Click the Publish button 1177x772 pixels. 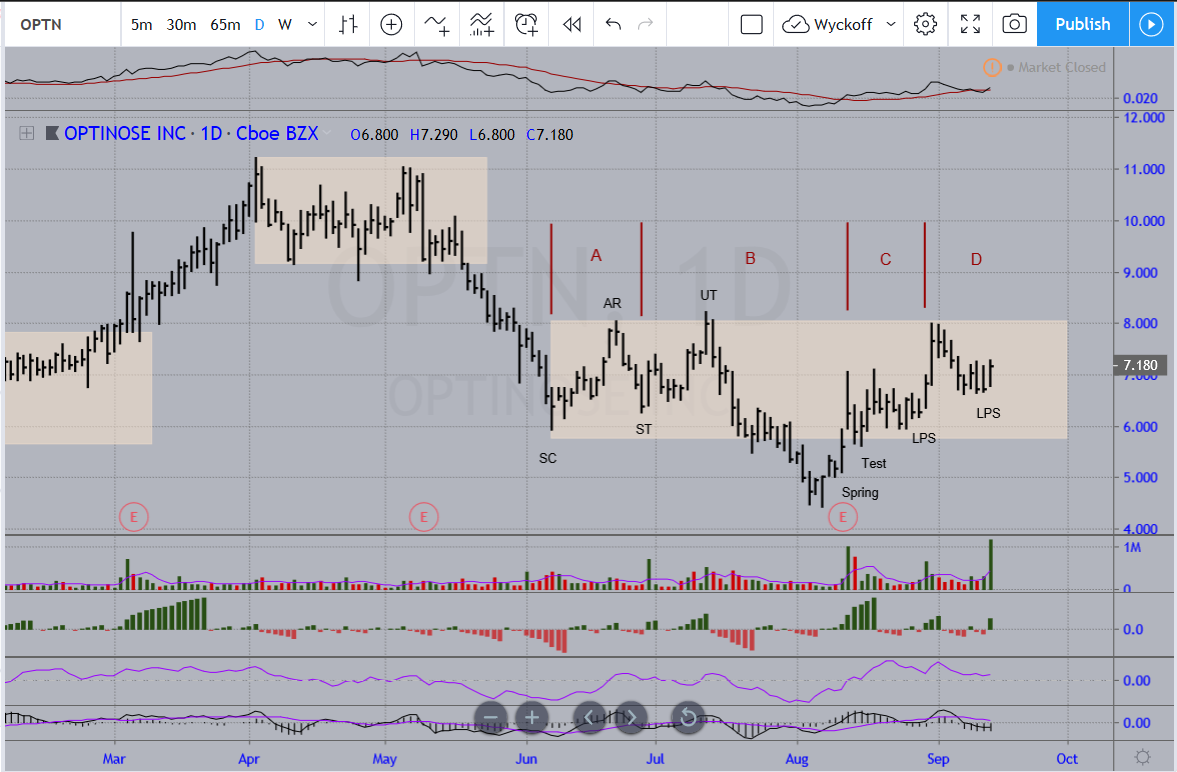pyautogui.click(x=1082, y=24)
